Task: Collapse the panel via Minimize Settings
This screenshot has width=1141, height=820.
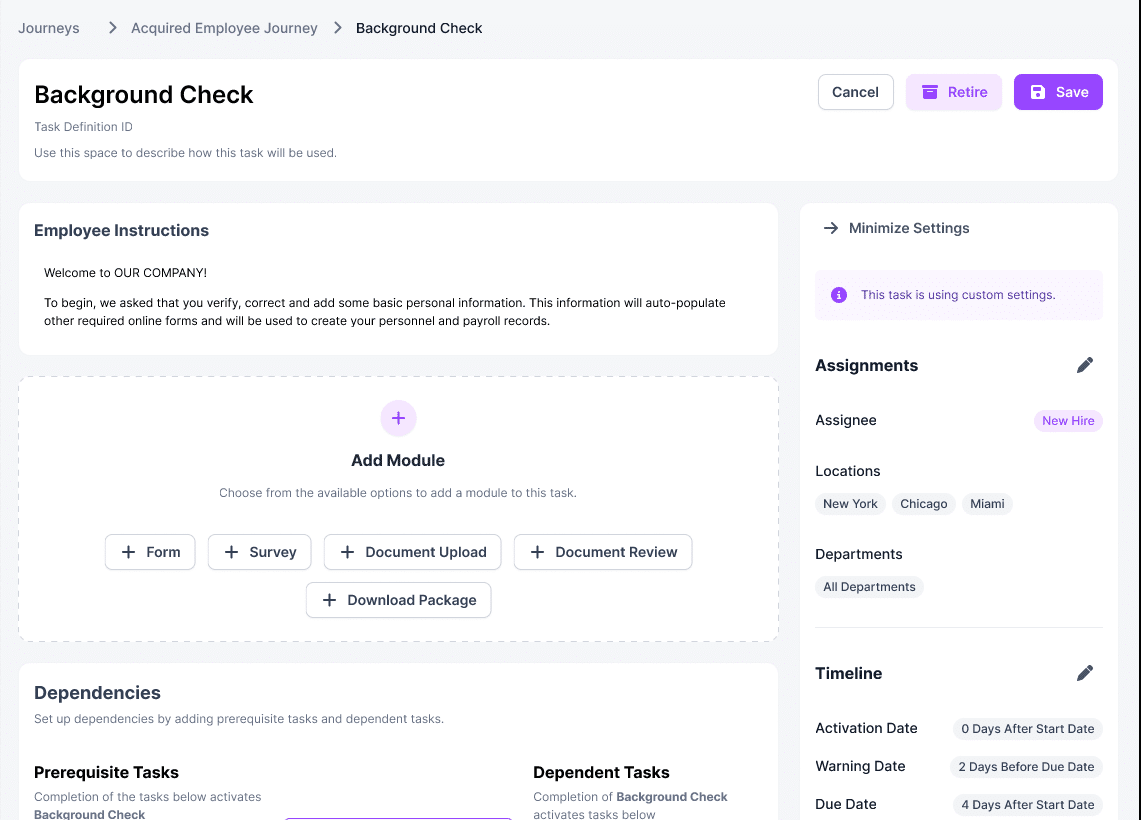Action: click(x=908, y=228)
